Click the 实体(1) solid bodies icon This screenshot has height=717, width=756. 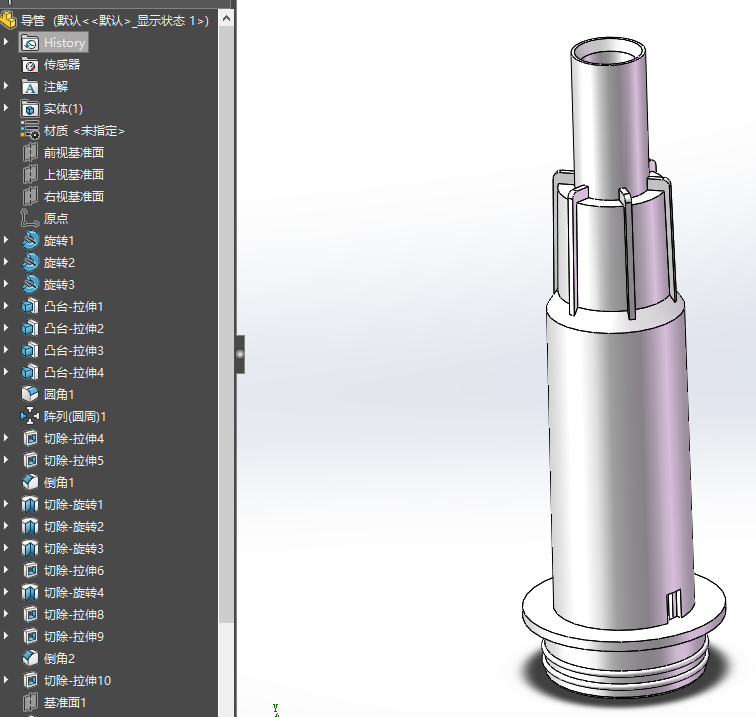(x=30, y=109)
